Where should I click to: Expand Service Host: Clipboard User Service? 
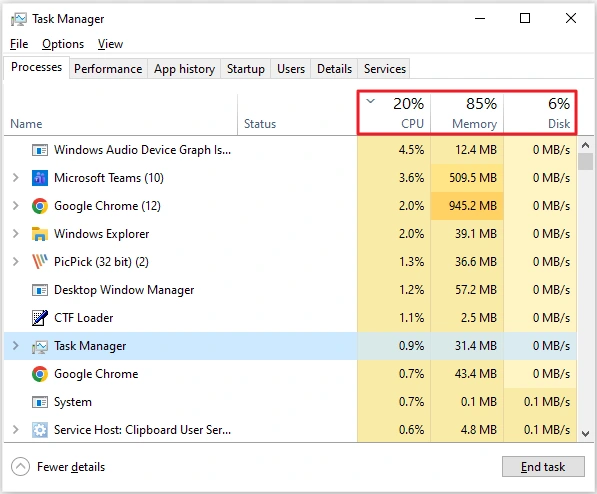(16, 430)
